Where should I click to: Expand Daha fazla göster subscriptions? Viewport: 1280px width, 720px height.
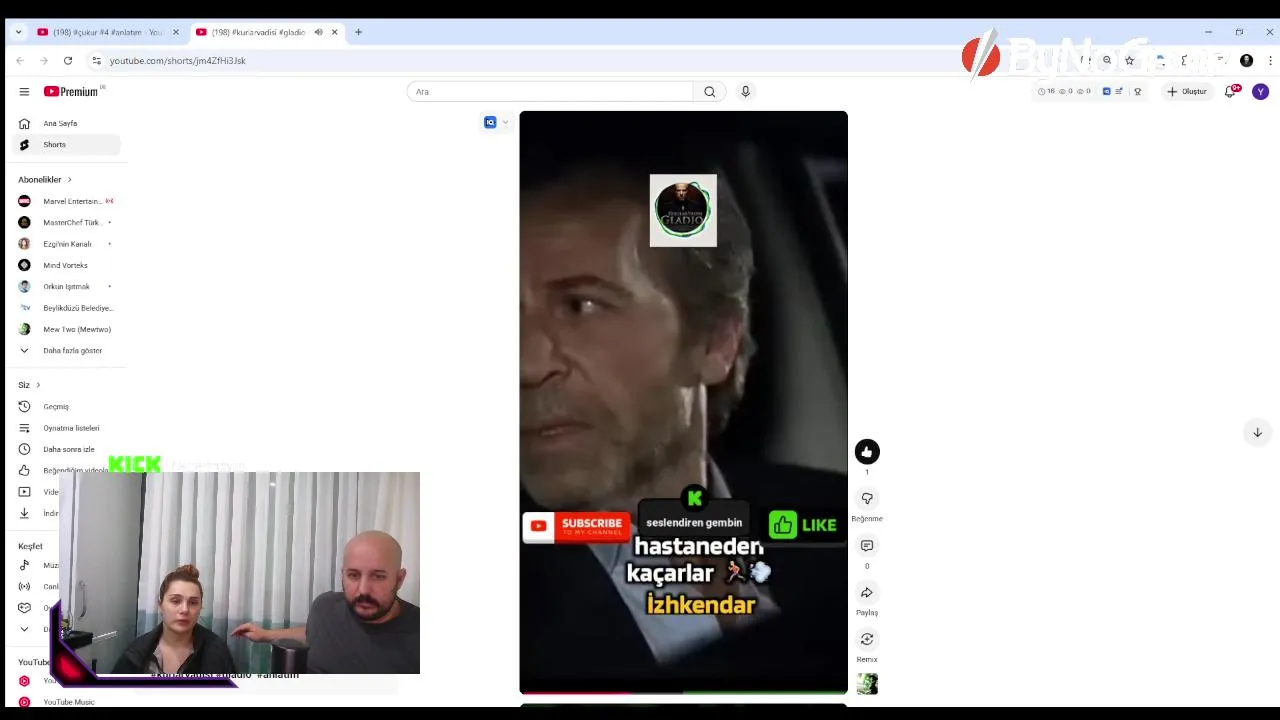click(x=66, y=350)
